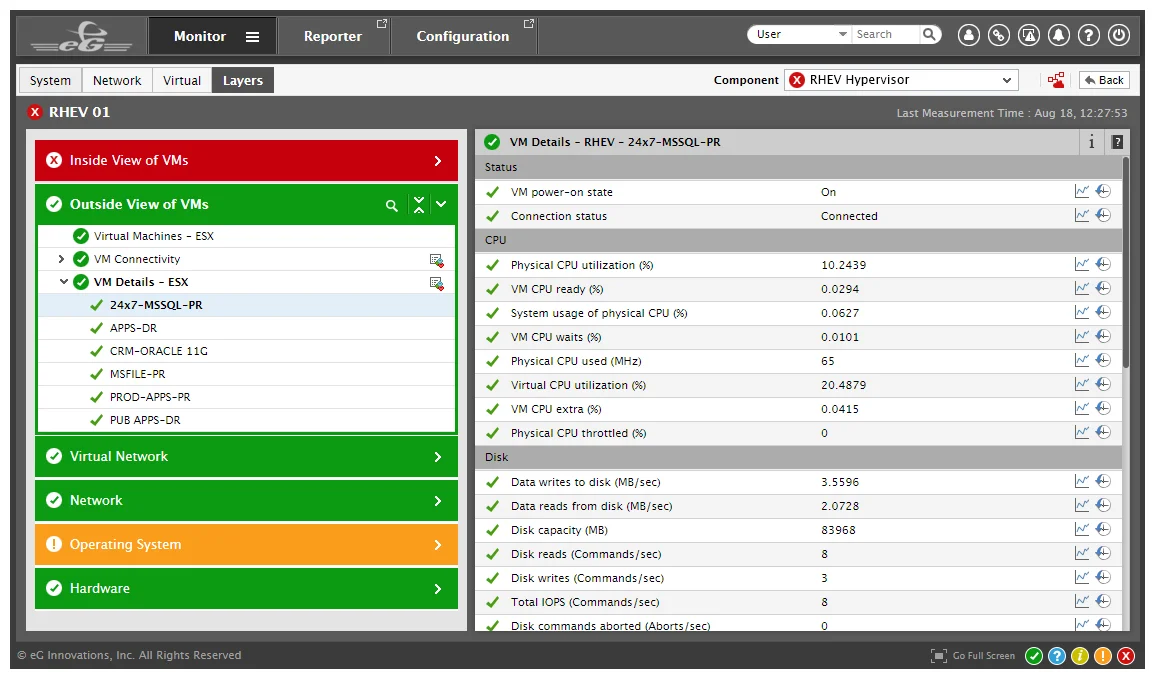Click the Search input field
Screen dimensions: 1155x679
click(886, 34)
